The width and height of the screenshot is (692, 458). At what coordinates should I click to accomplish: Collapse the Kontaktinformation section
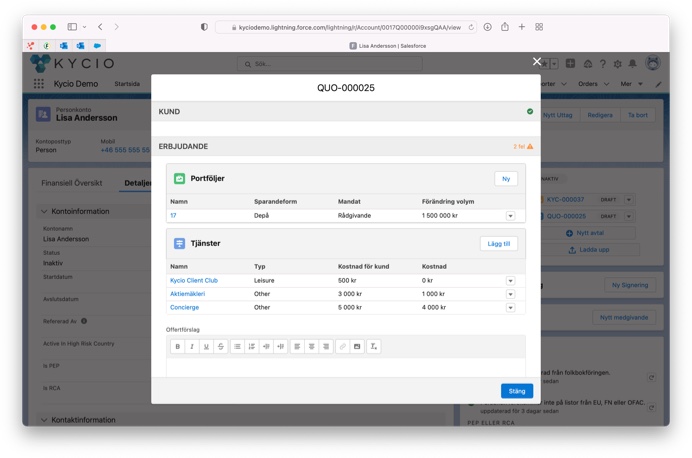tap(44, 420)
